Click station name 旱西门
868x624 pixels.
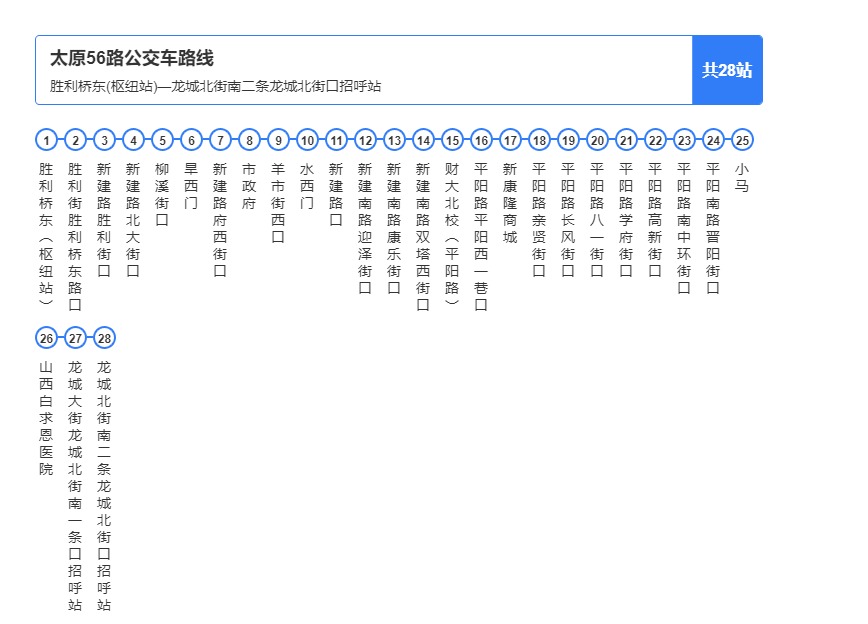pos(191,185)
